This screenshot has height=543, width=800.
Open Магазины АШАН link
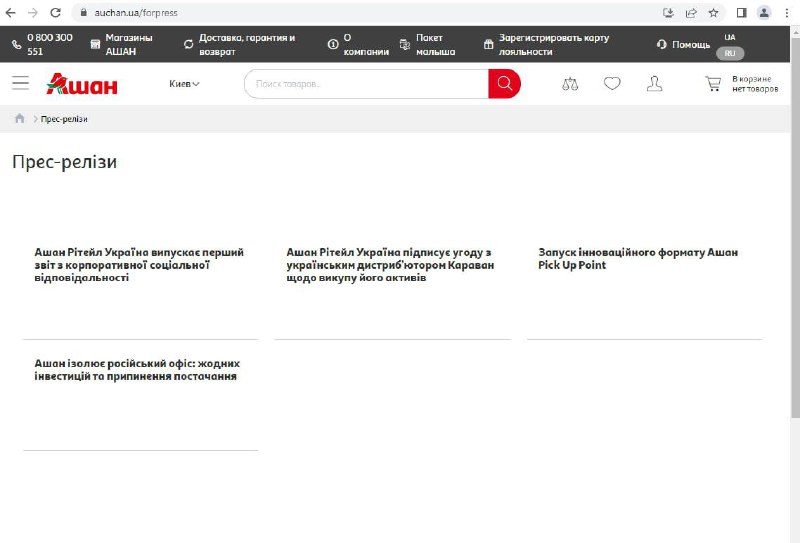[x=129, y=44]
